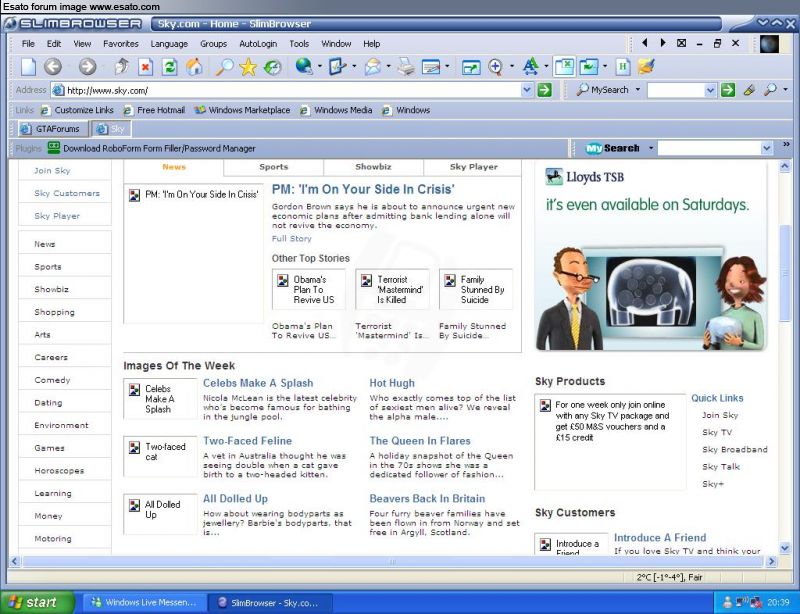
Task: Click the system tray clock showing 20:39
Action: pyautogui.click(x=779, y=603)
